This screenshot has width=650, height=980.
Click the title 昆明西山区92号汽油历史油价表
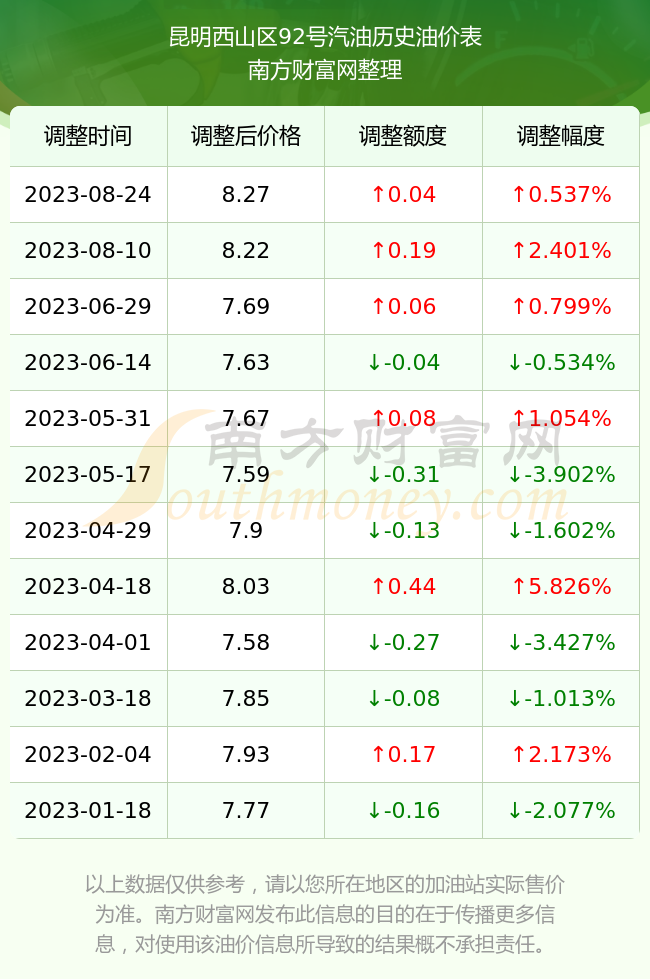coord(325,37)
